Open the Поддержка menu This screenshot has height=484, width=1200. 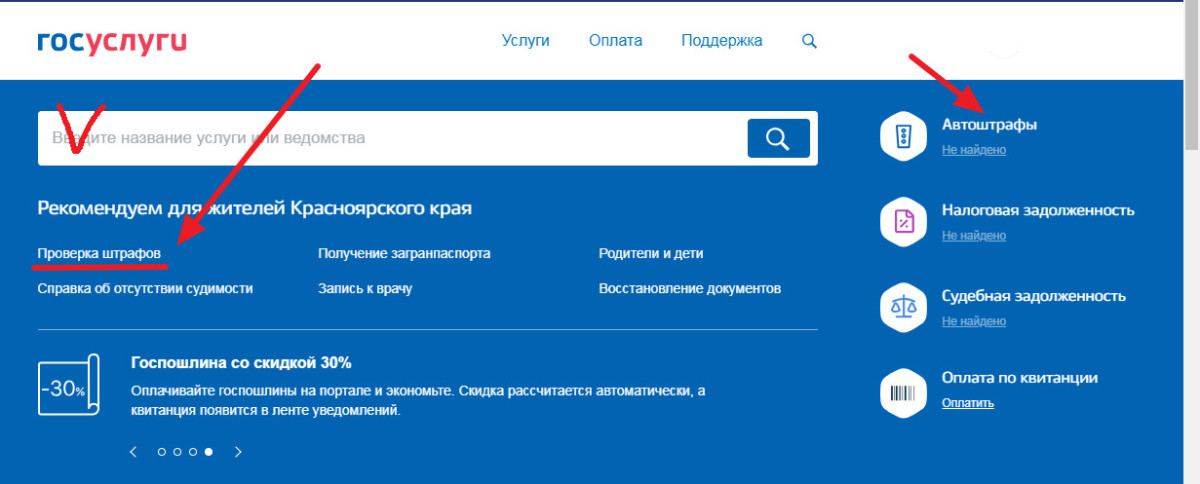722,41
